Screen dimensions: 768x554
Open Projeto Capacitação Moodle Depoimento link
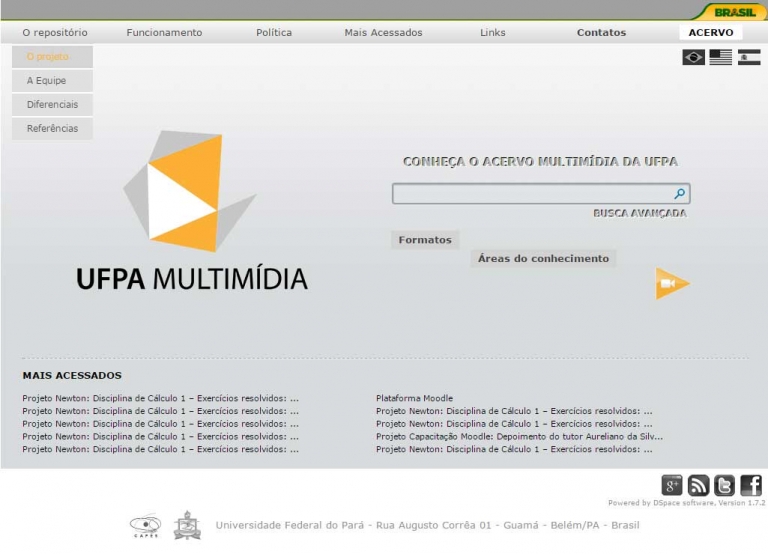[519, 436]
